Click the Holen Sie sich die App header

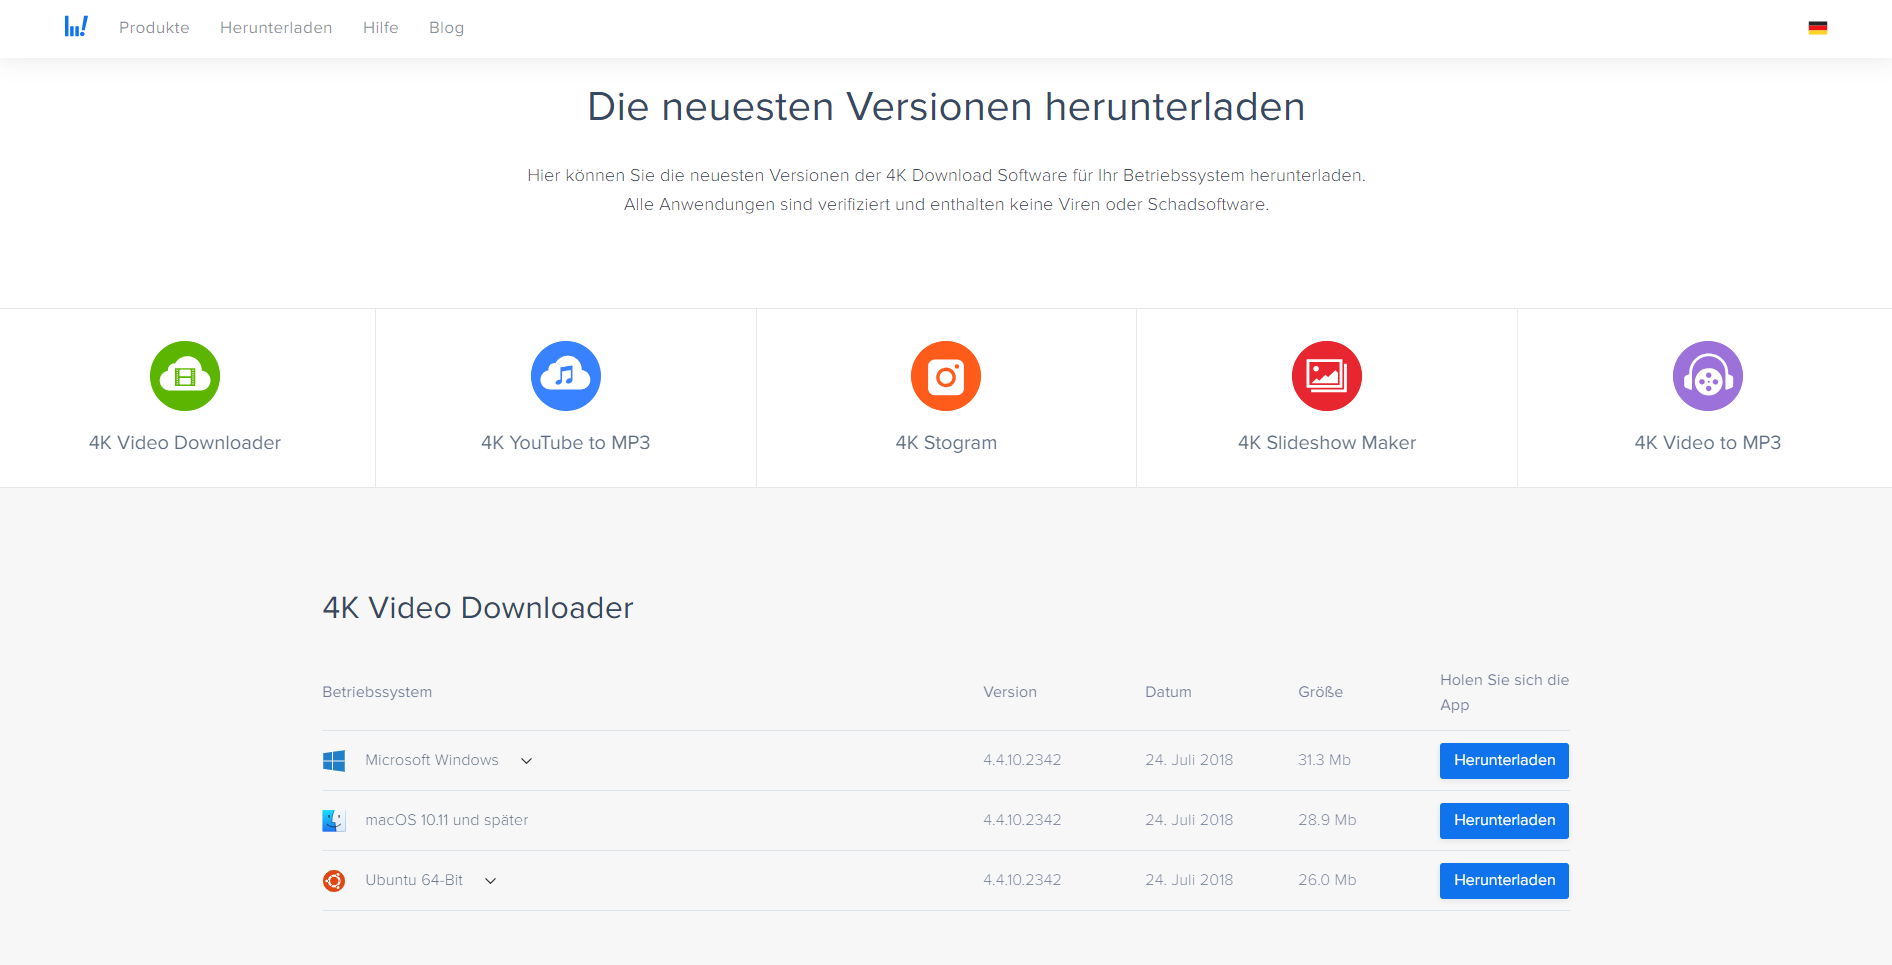point(1504,692)
